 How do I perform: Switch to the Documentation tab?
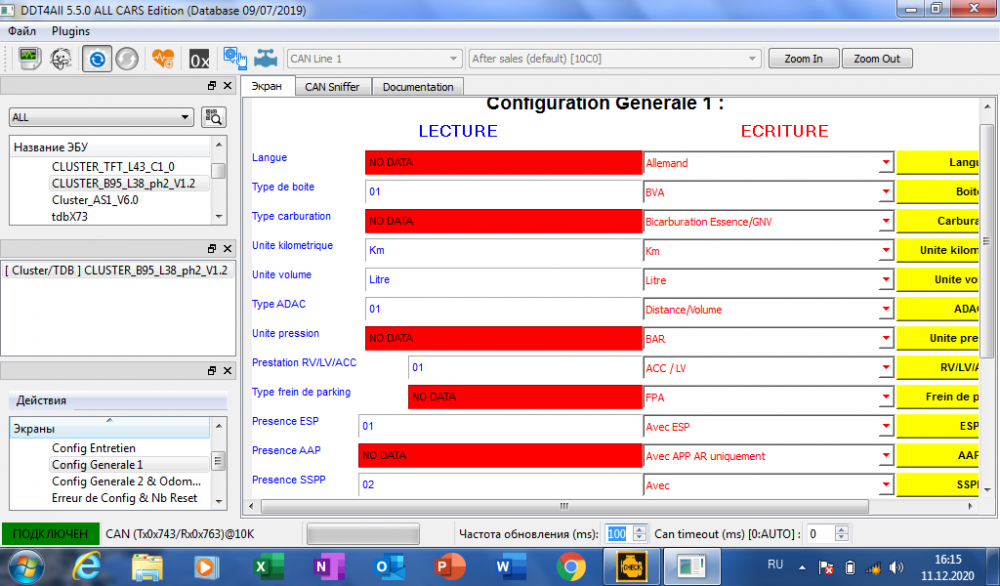(x=418, y=87)
